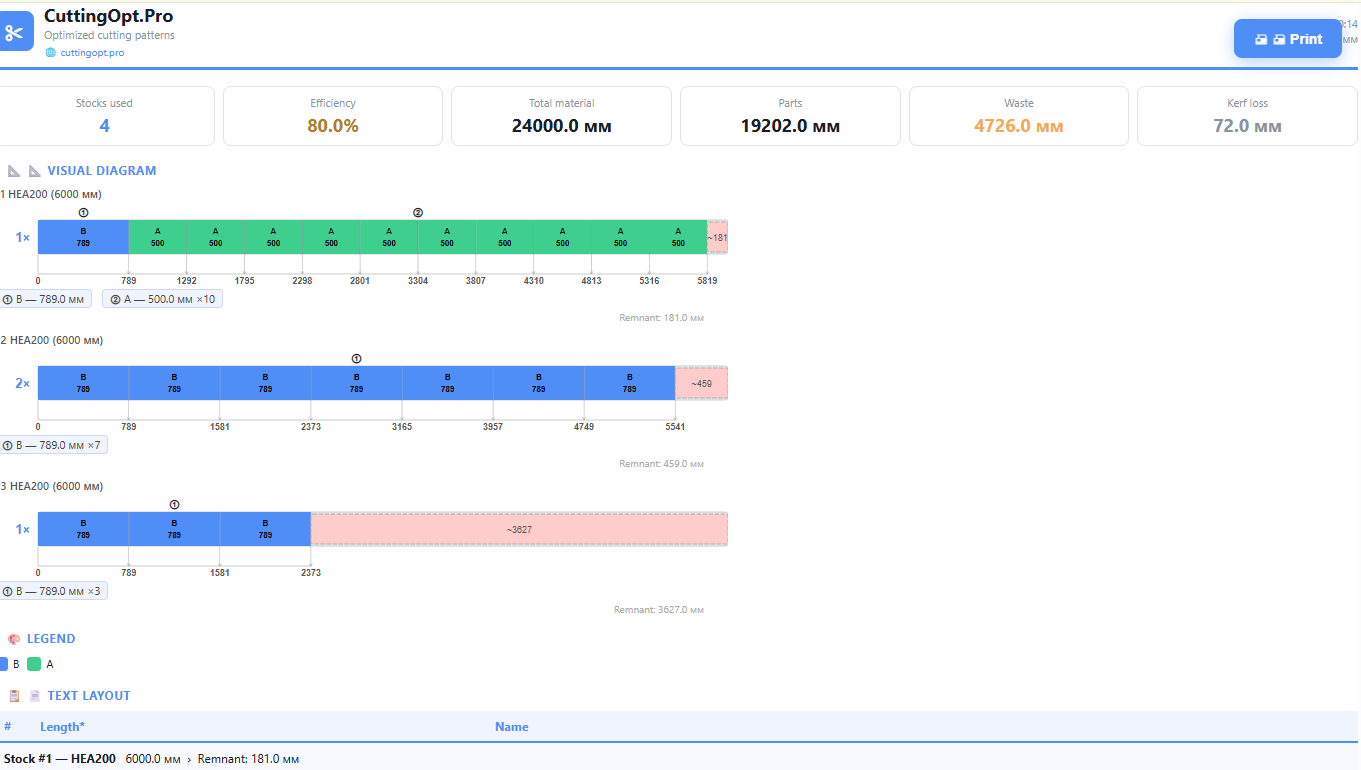Screen dimensions: 1361x770
Task: Click the scissors logo icon
Action: [x=15, y=32]
